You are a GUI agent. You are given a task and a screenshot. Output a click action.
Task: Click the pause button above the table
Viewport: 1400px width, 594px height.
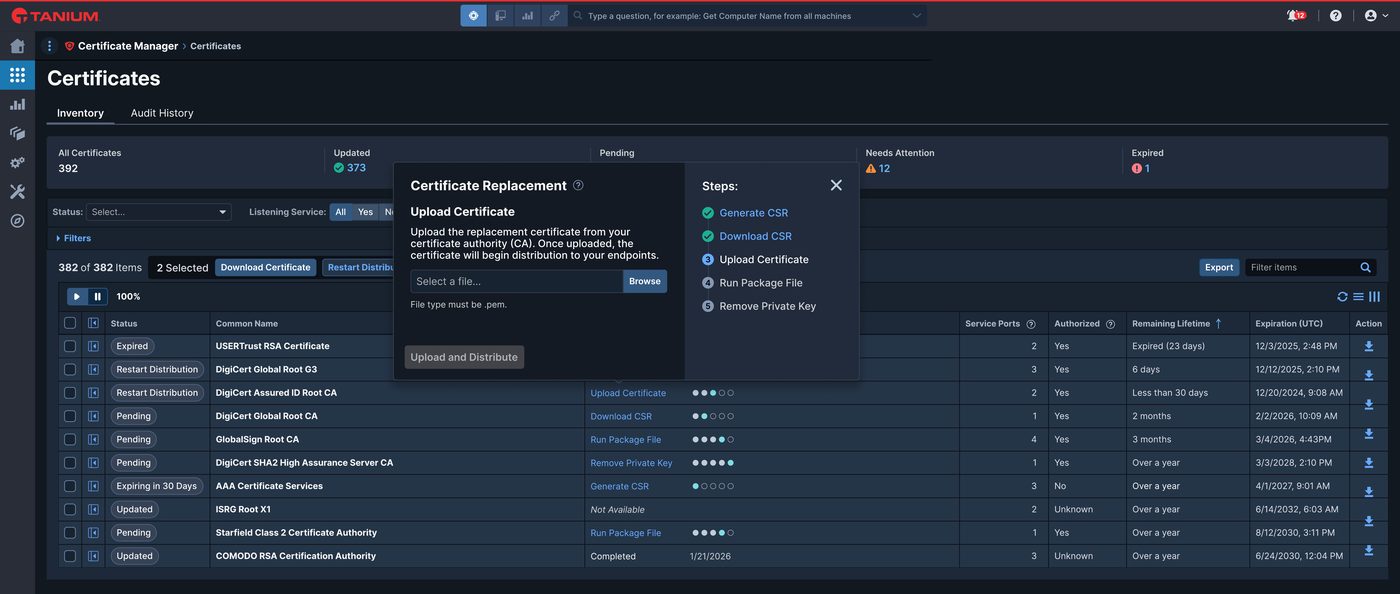(97, 296)
